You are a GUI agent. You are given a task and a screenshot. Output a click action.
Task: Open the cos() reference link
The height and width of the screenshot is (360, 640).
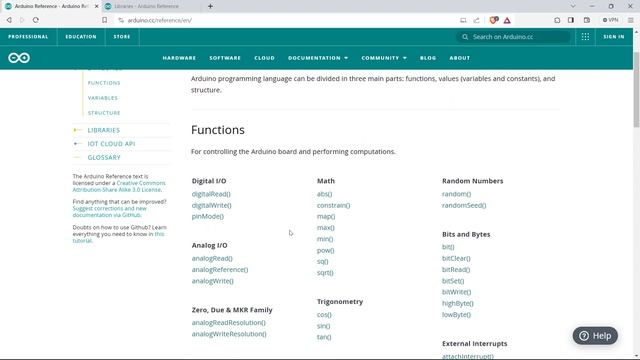tap(324, 315)
